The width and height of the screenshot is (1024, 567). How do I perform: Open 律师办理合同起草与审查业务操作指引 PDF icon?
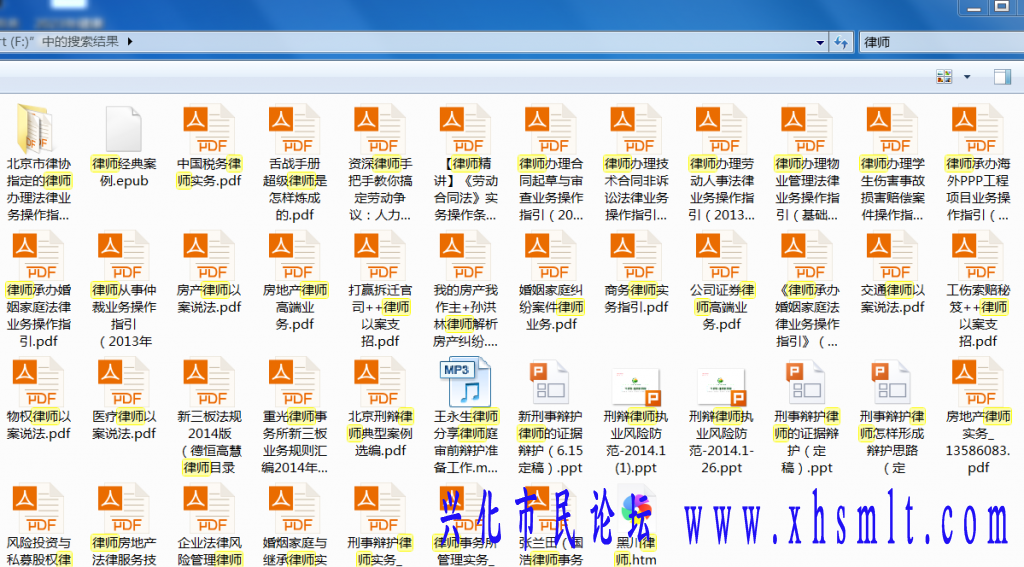point(551,129)
